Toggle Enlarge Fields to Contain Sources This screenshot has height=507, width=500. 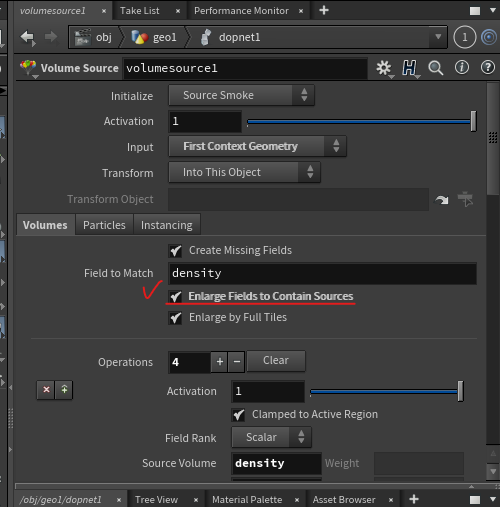coord(175,296)
